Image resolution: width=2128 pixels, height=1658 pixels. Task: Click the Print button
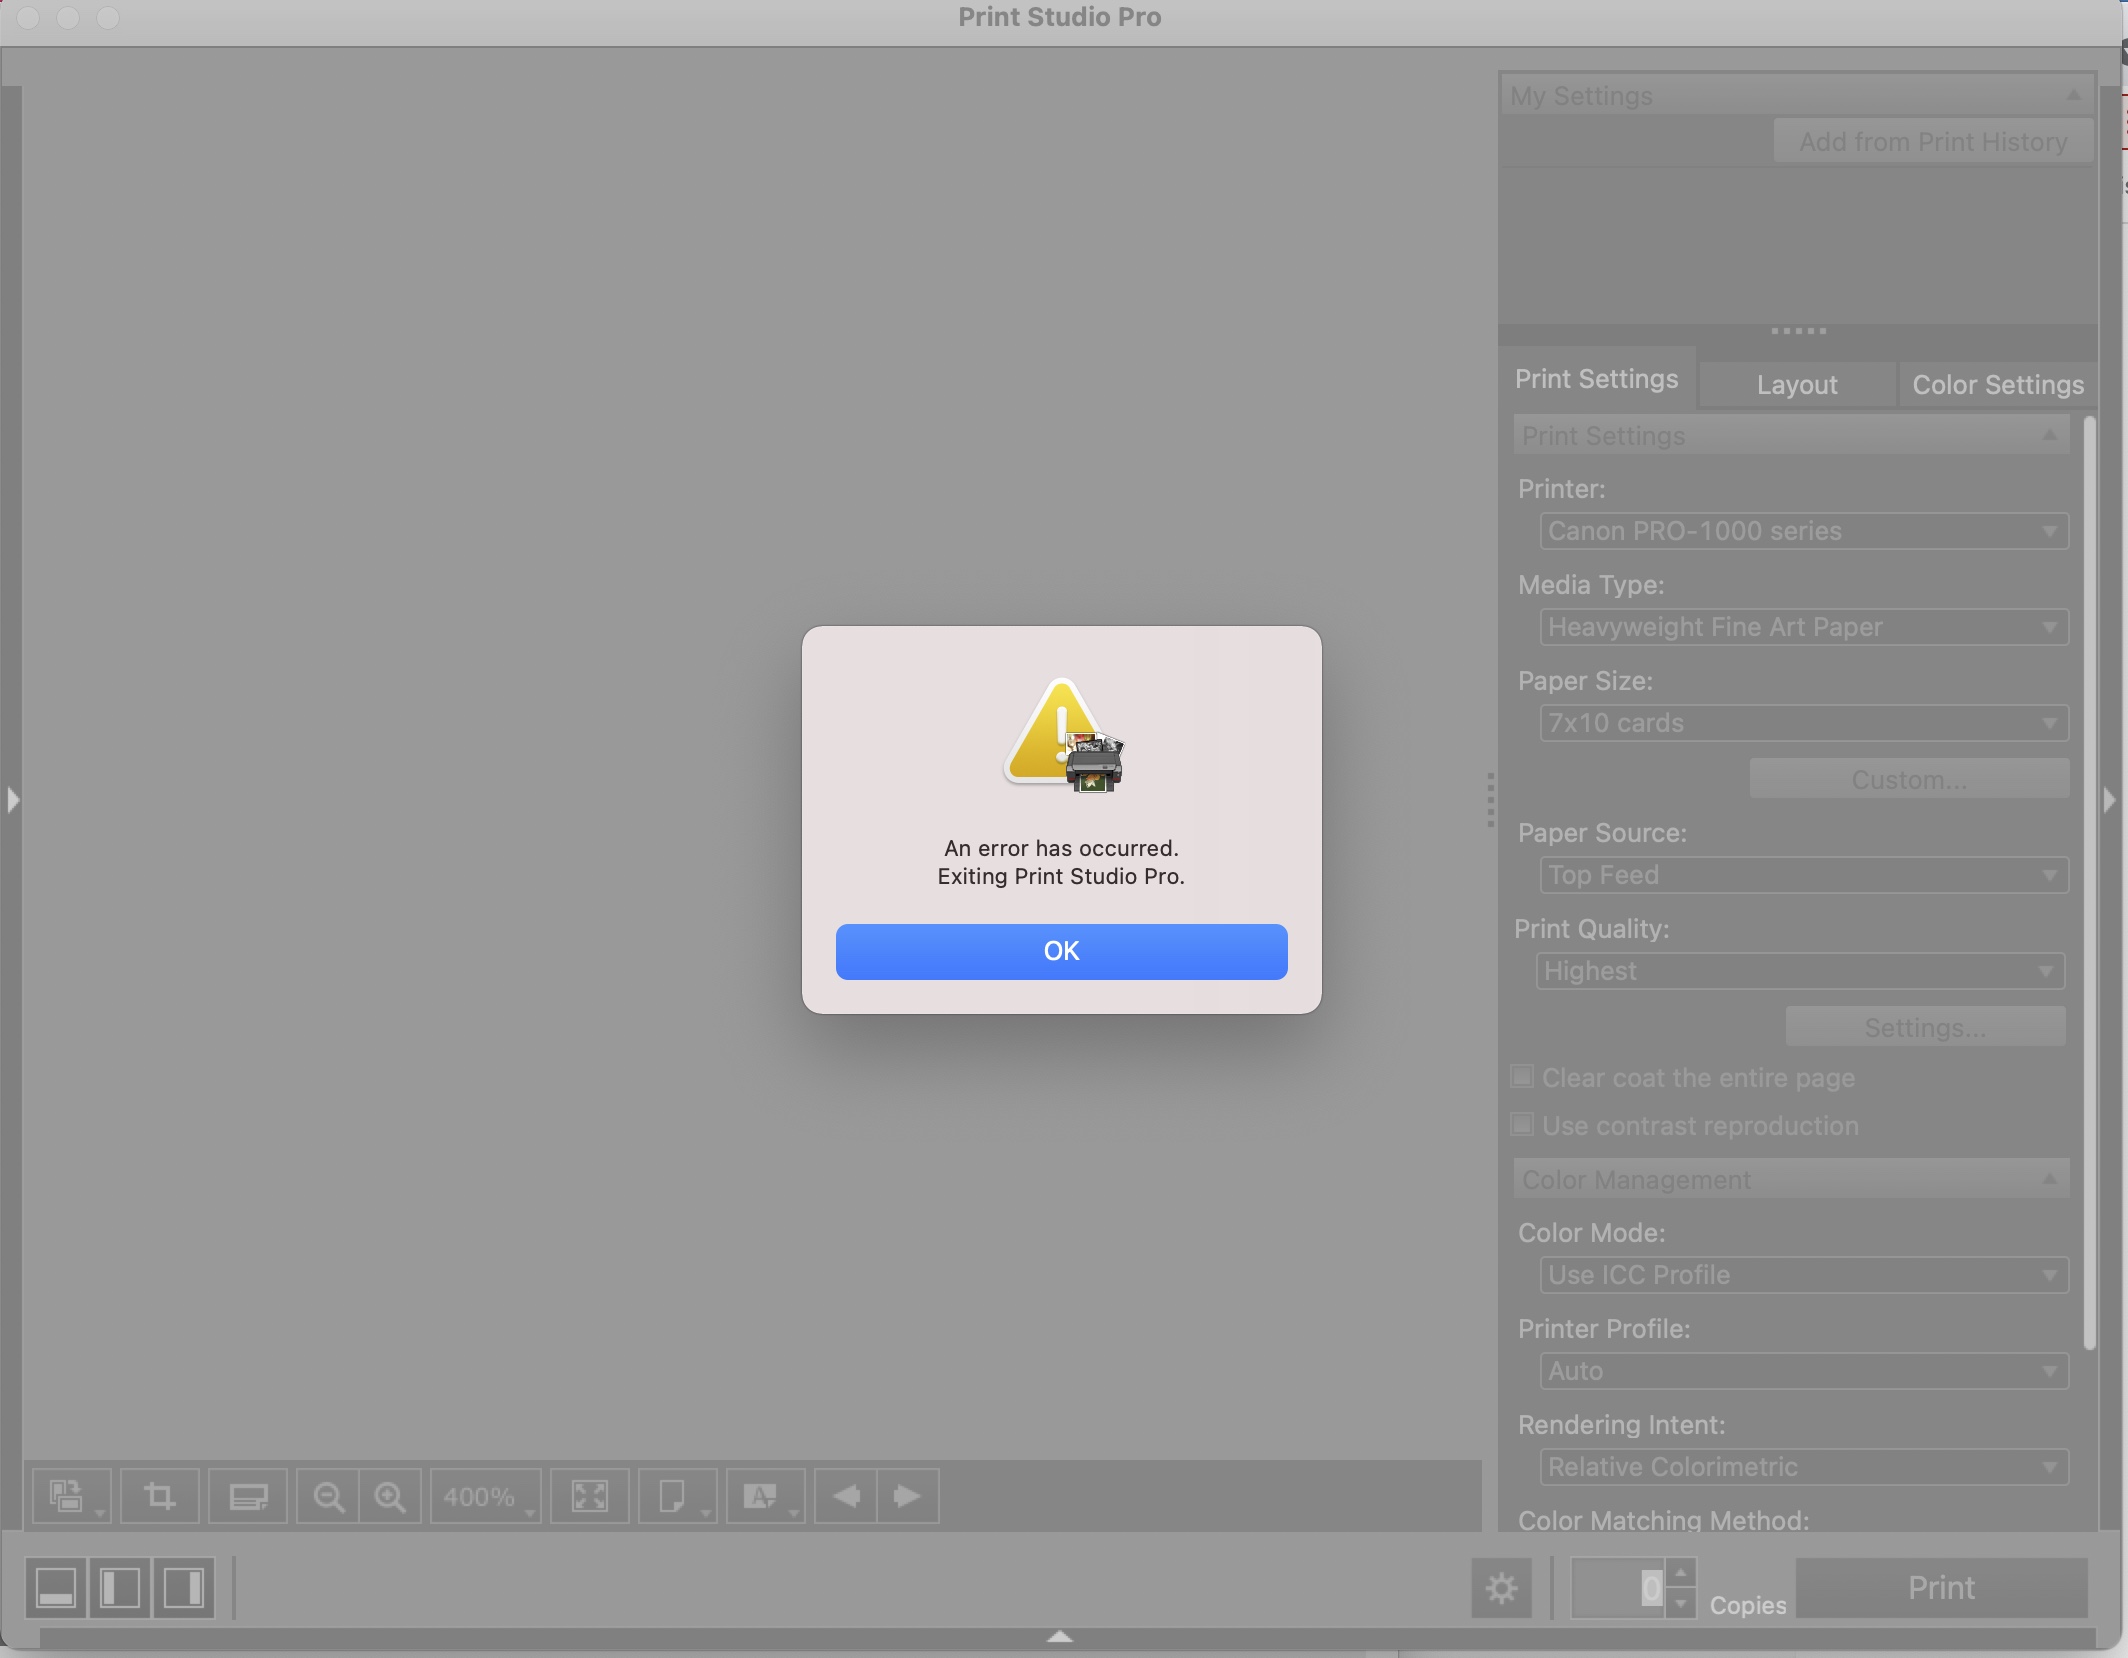(1941, 1588)
